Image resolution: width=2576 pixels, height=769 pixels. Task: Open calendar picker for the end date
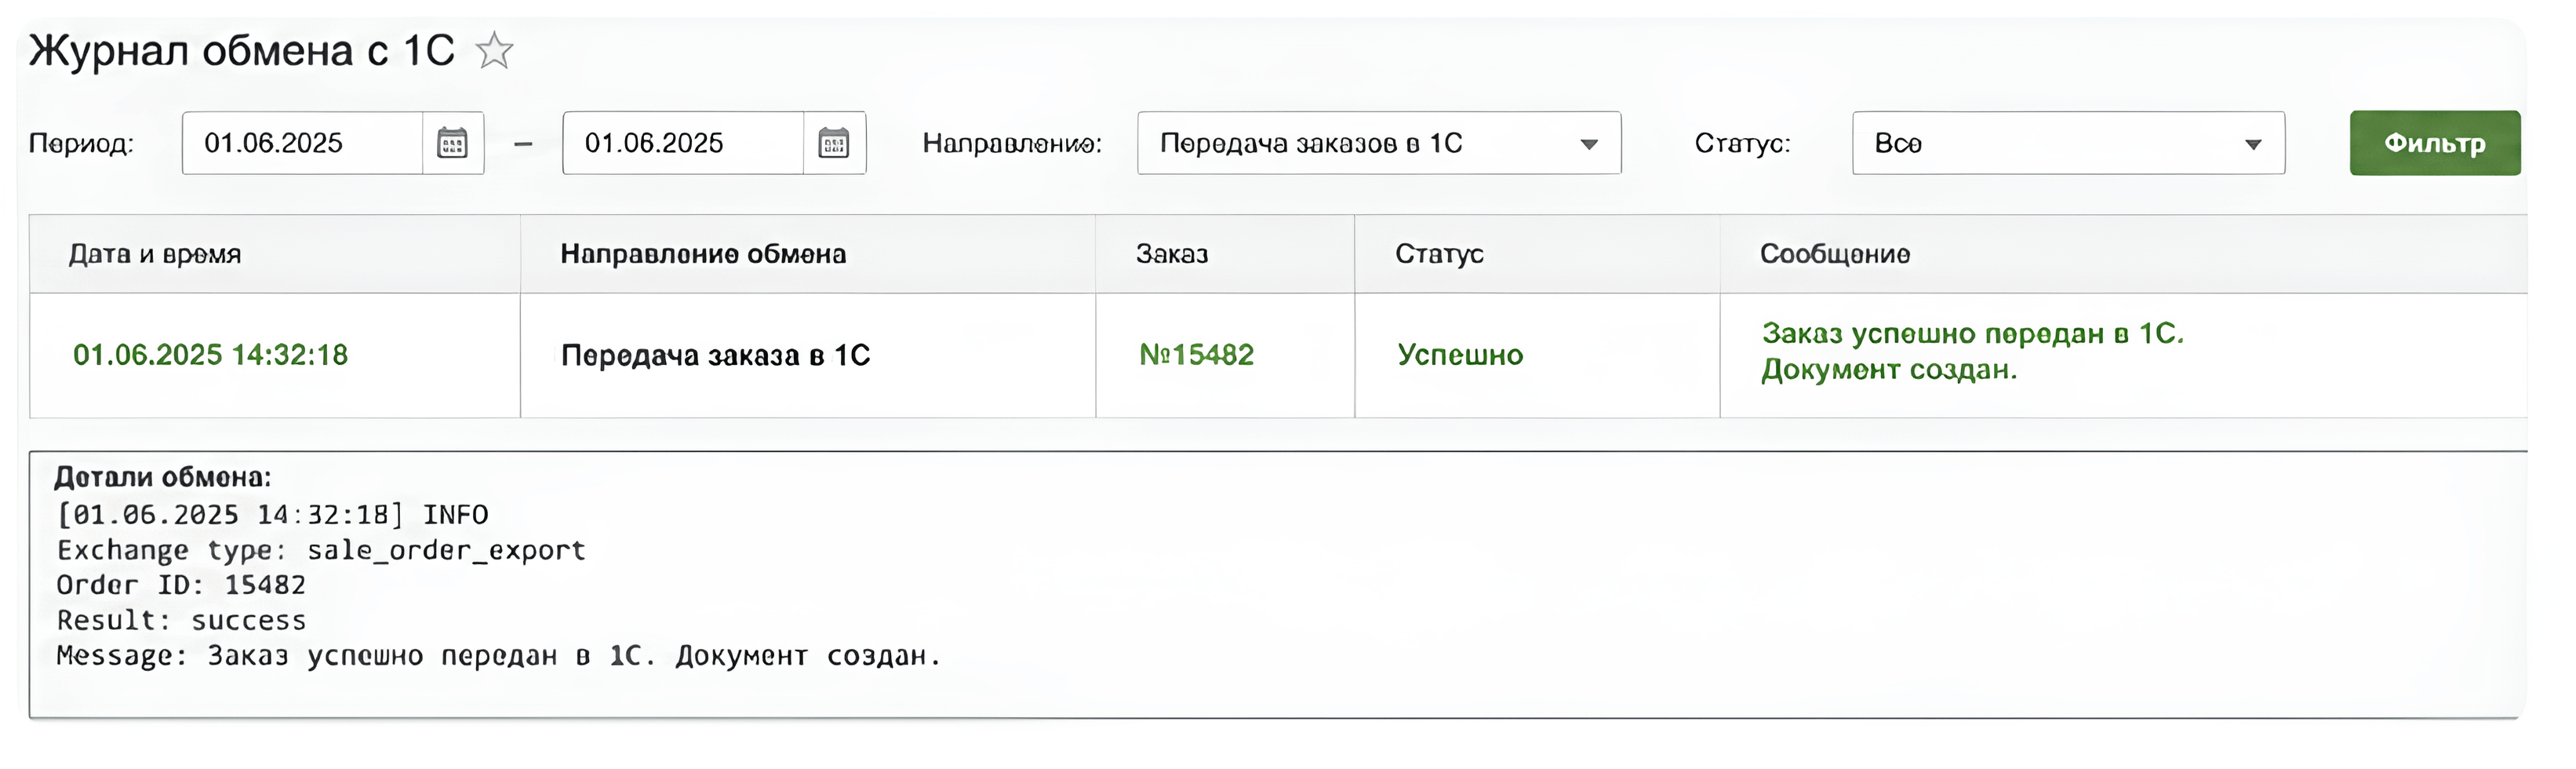[834, 143]
